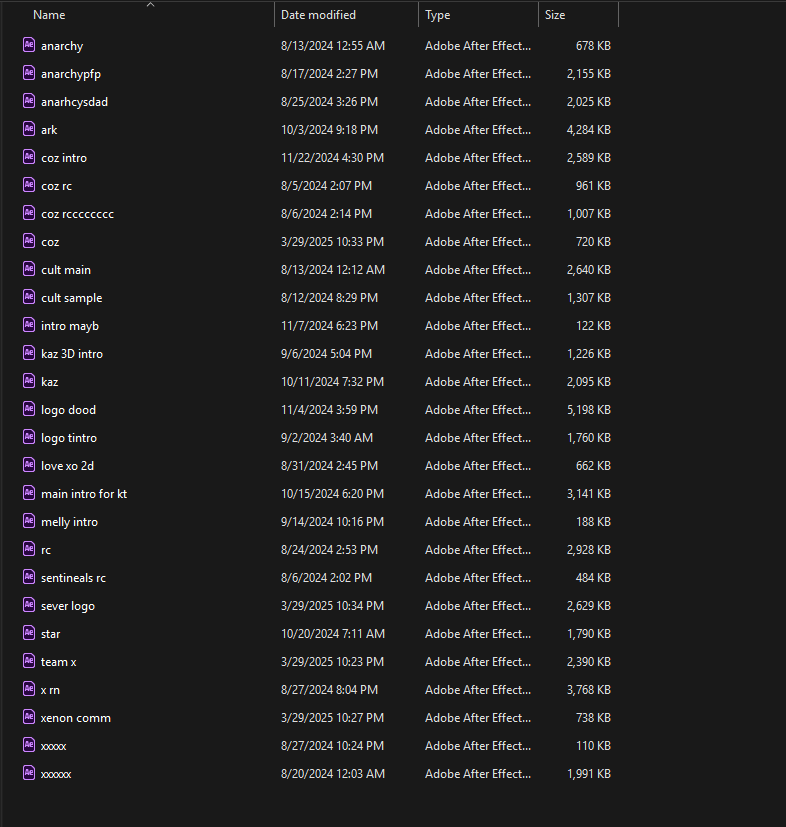Click the size value 122 KB

[593, 326]
